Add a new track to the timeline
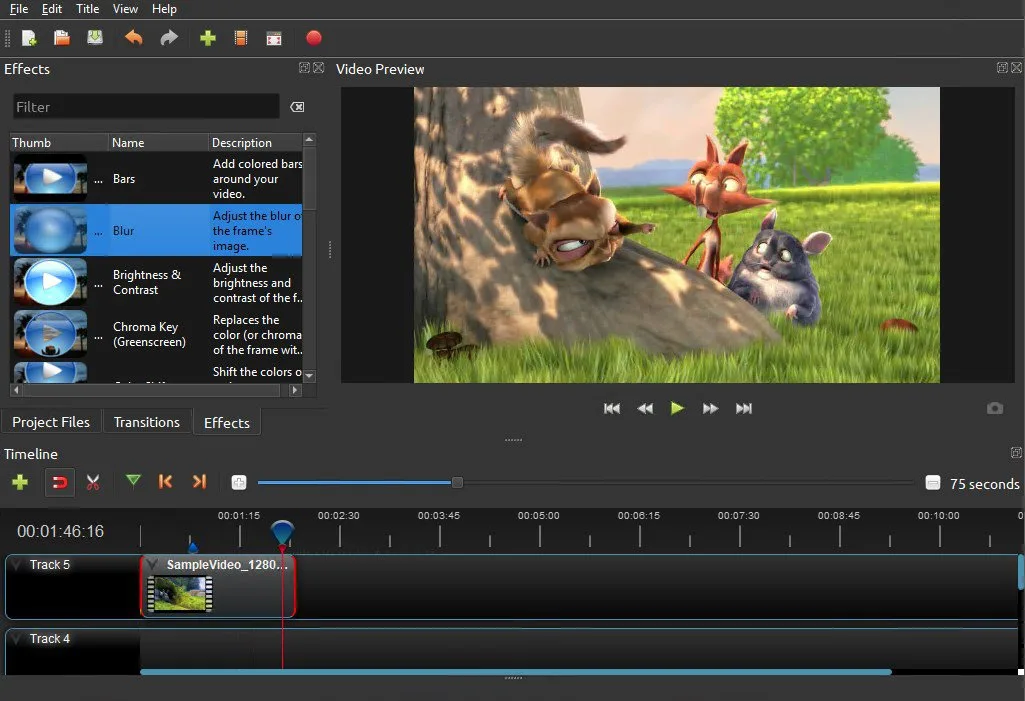Viewport: 1025px width, 701px height. (19, 482)
